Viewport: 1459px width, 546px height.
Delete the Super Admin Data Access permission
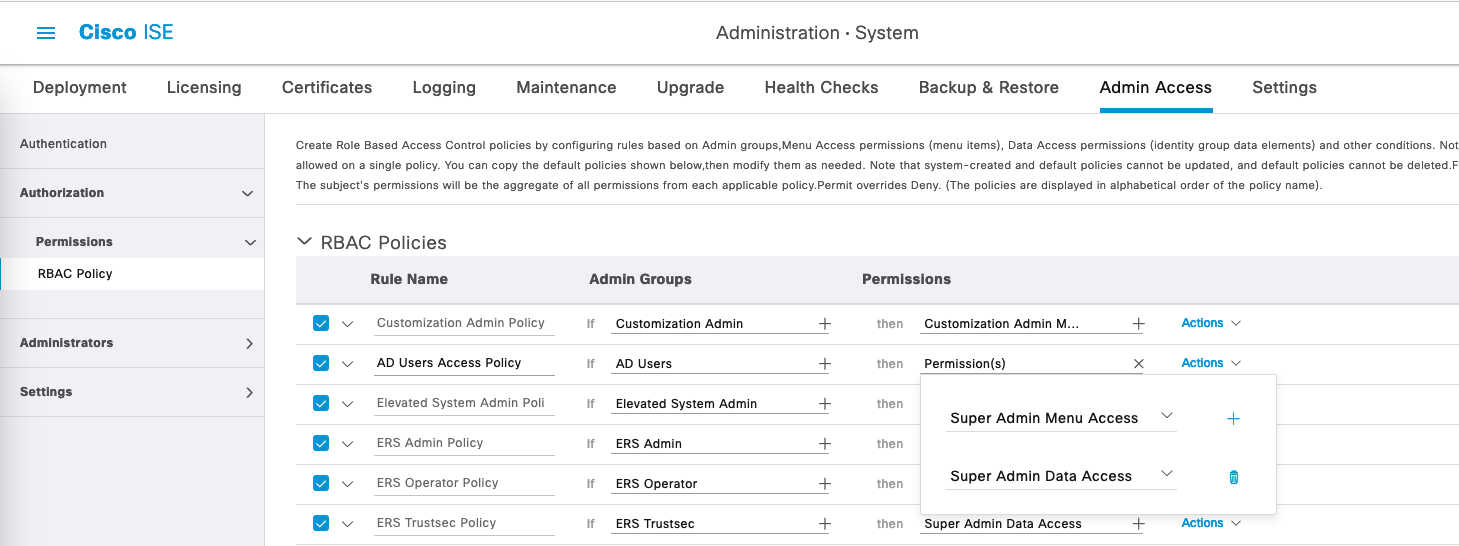point(1233,477)
